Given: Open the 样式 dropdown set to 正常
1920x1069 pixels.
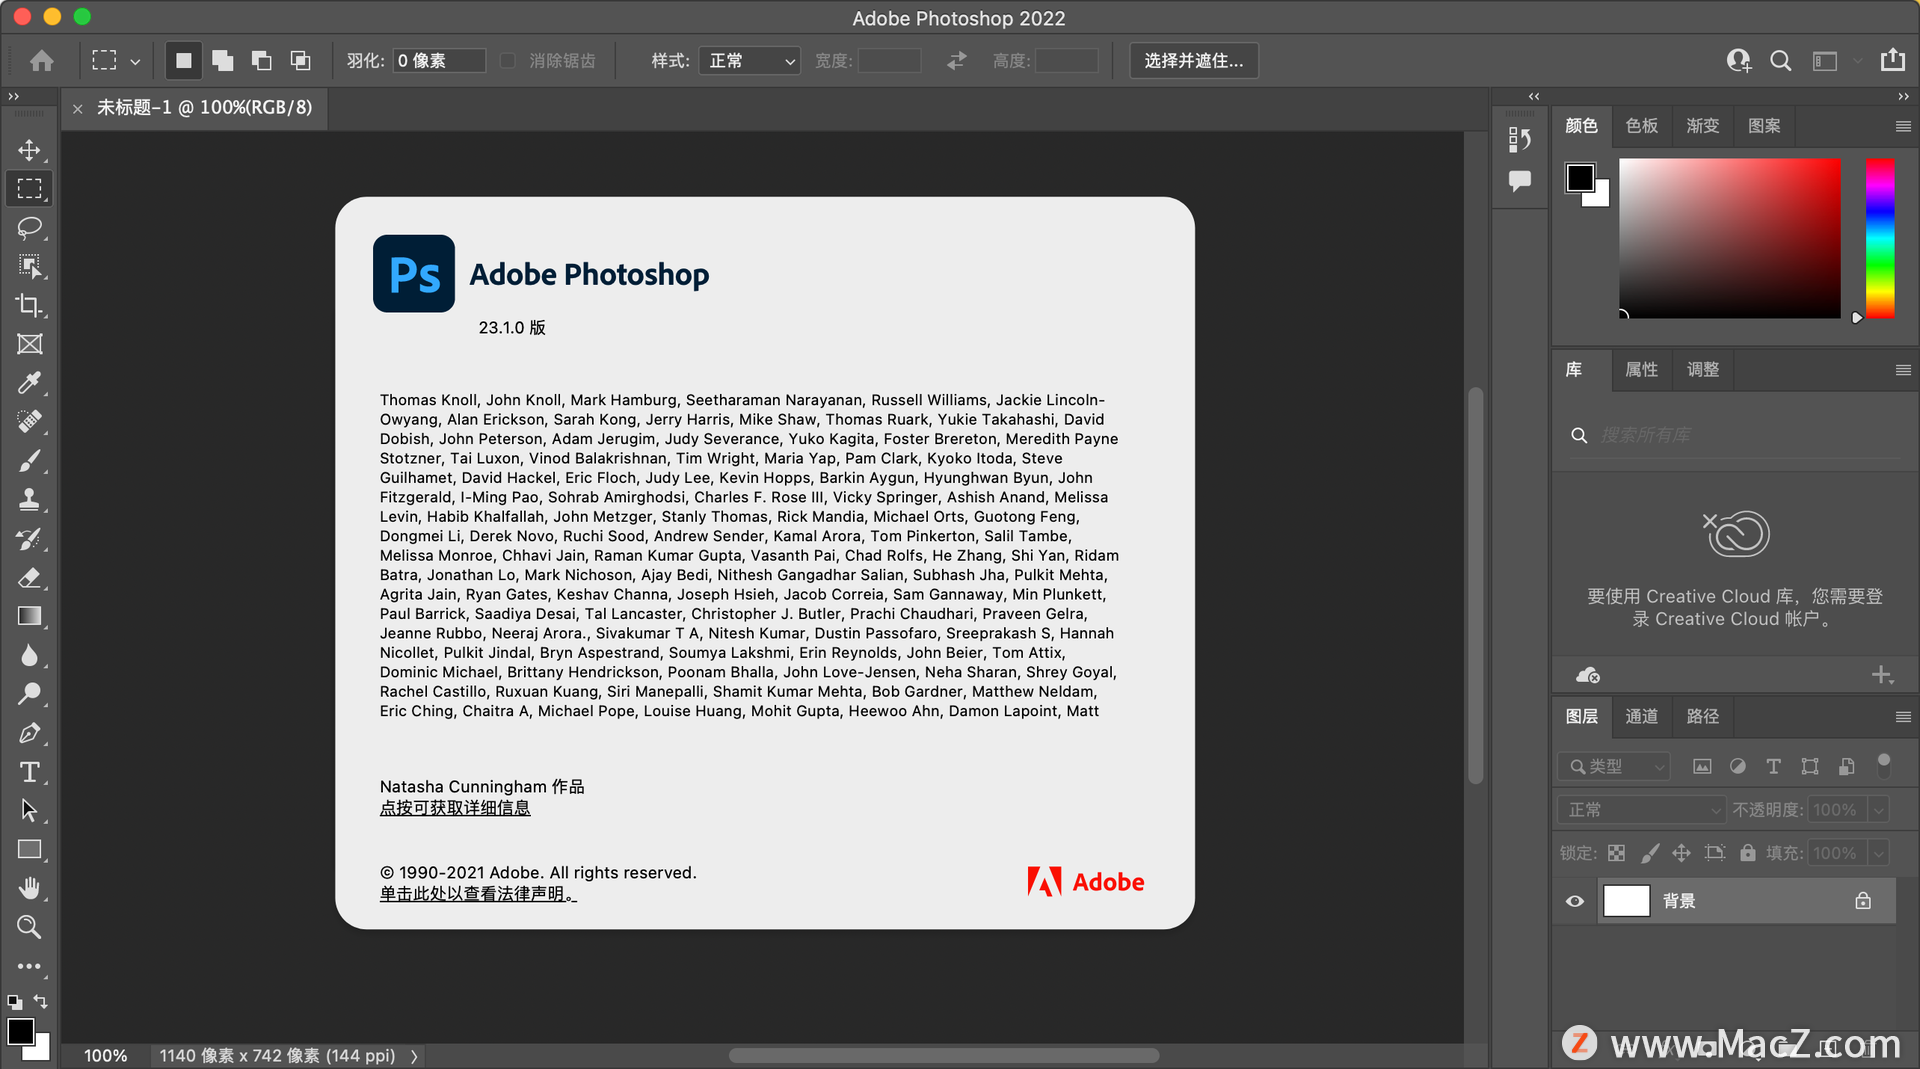Looking at the screenshot, I should click(749, 61).
